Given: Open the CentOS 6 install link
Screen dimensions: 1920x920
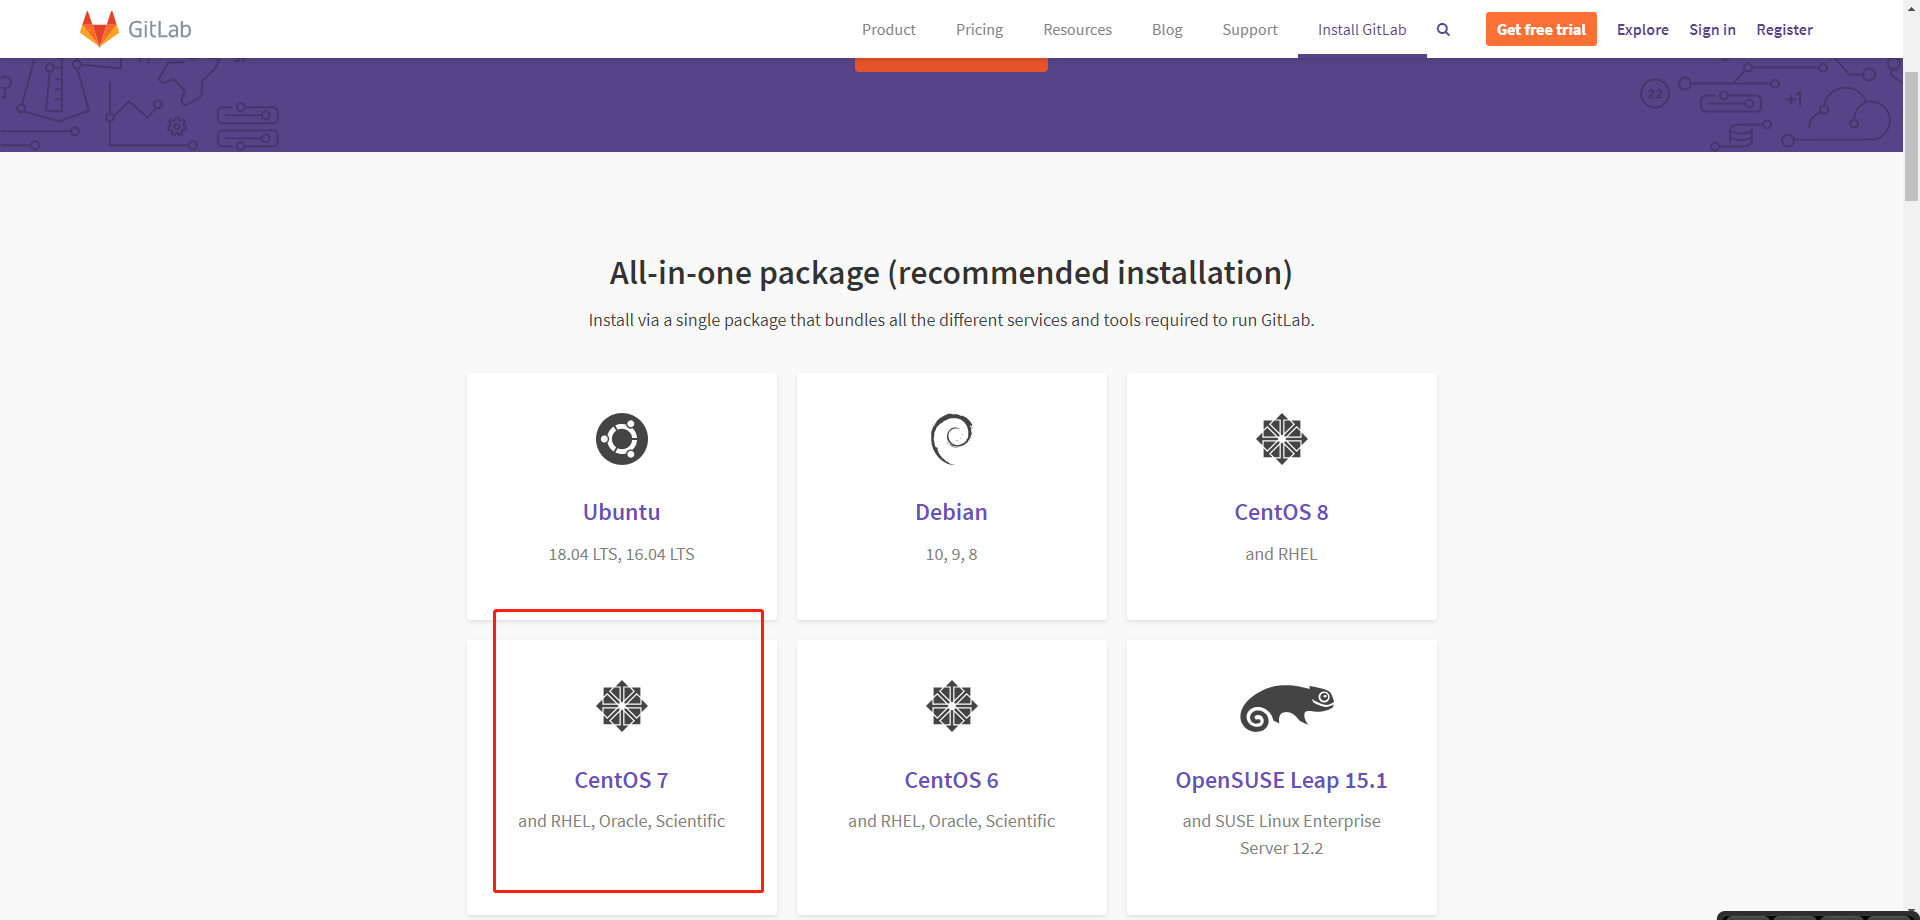Looking at the screenshot, I should (x=951, y=780).
